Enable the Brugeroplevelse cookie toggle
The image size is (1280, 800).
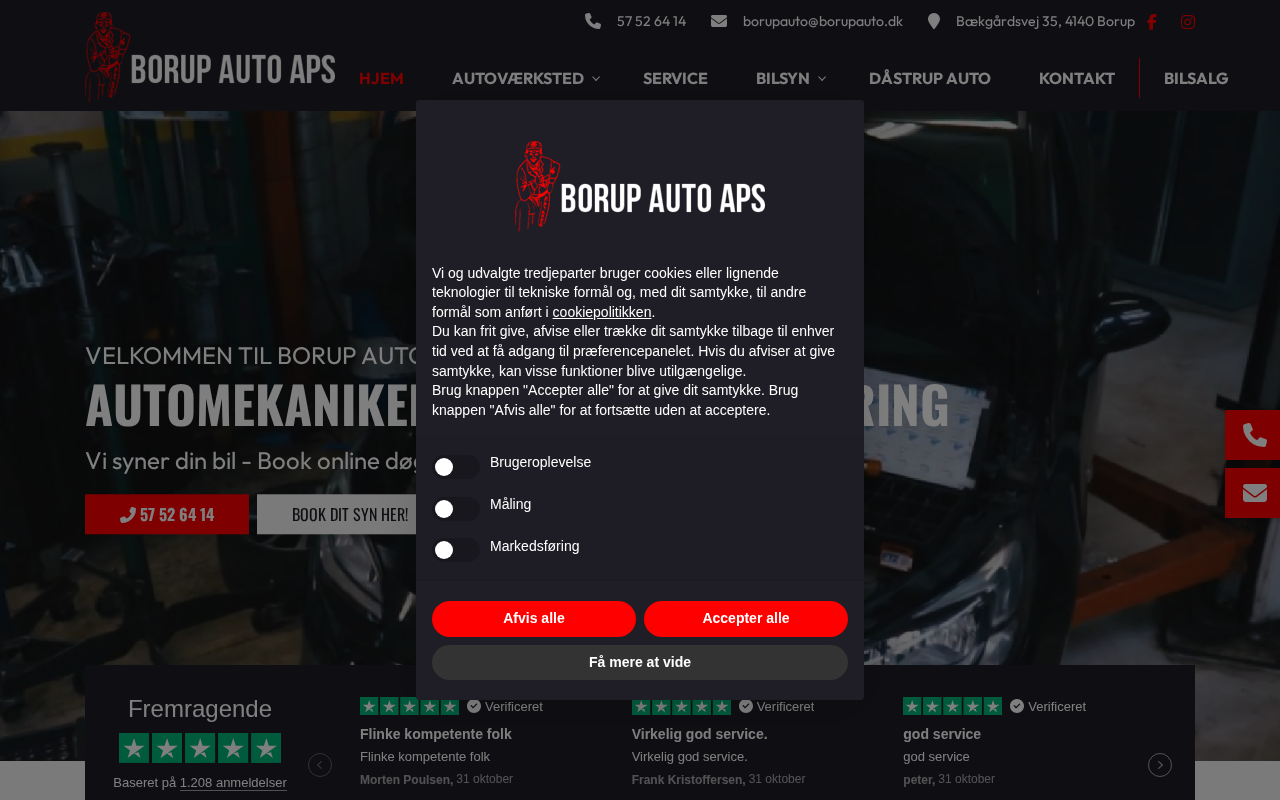[456, 467]
